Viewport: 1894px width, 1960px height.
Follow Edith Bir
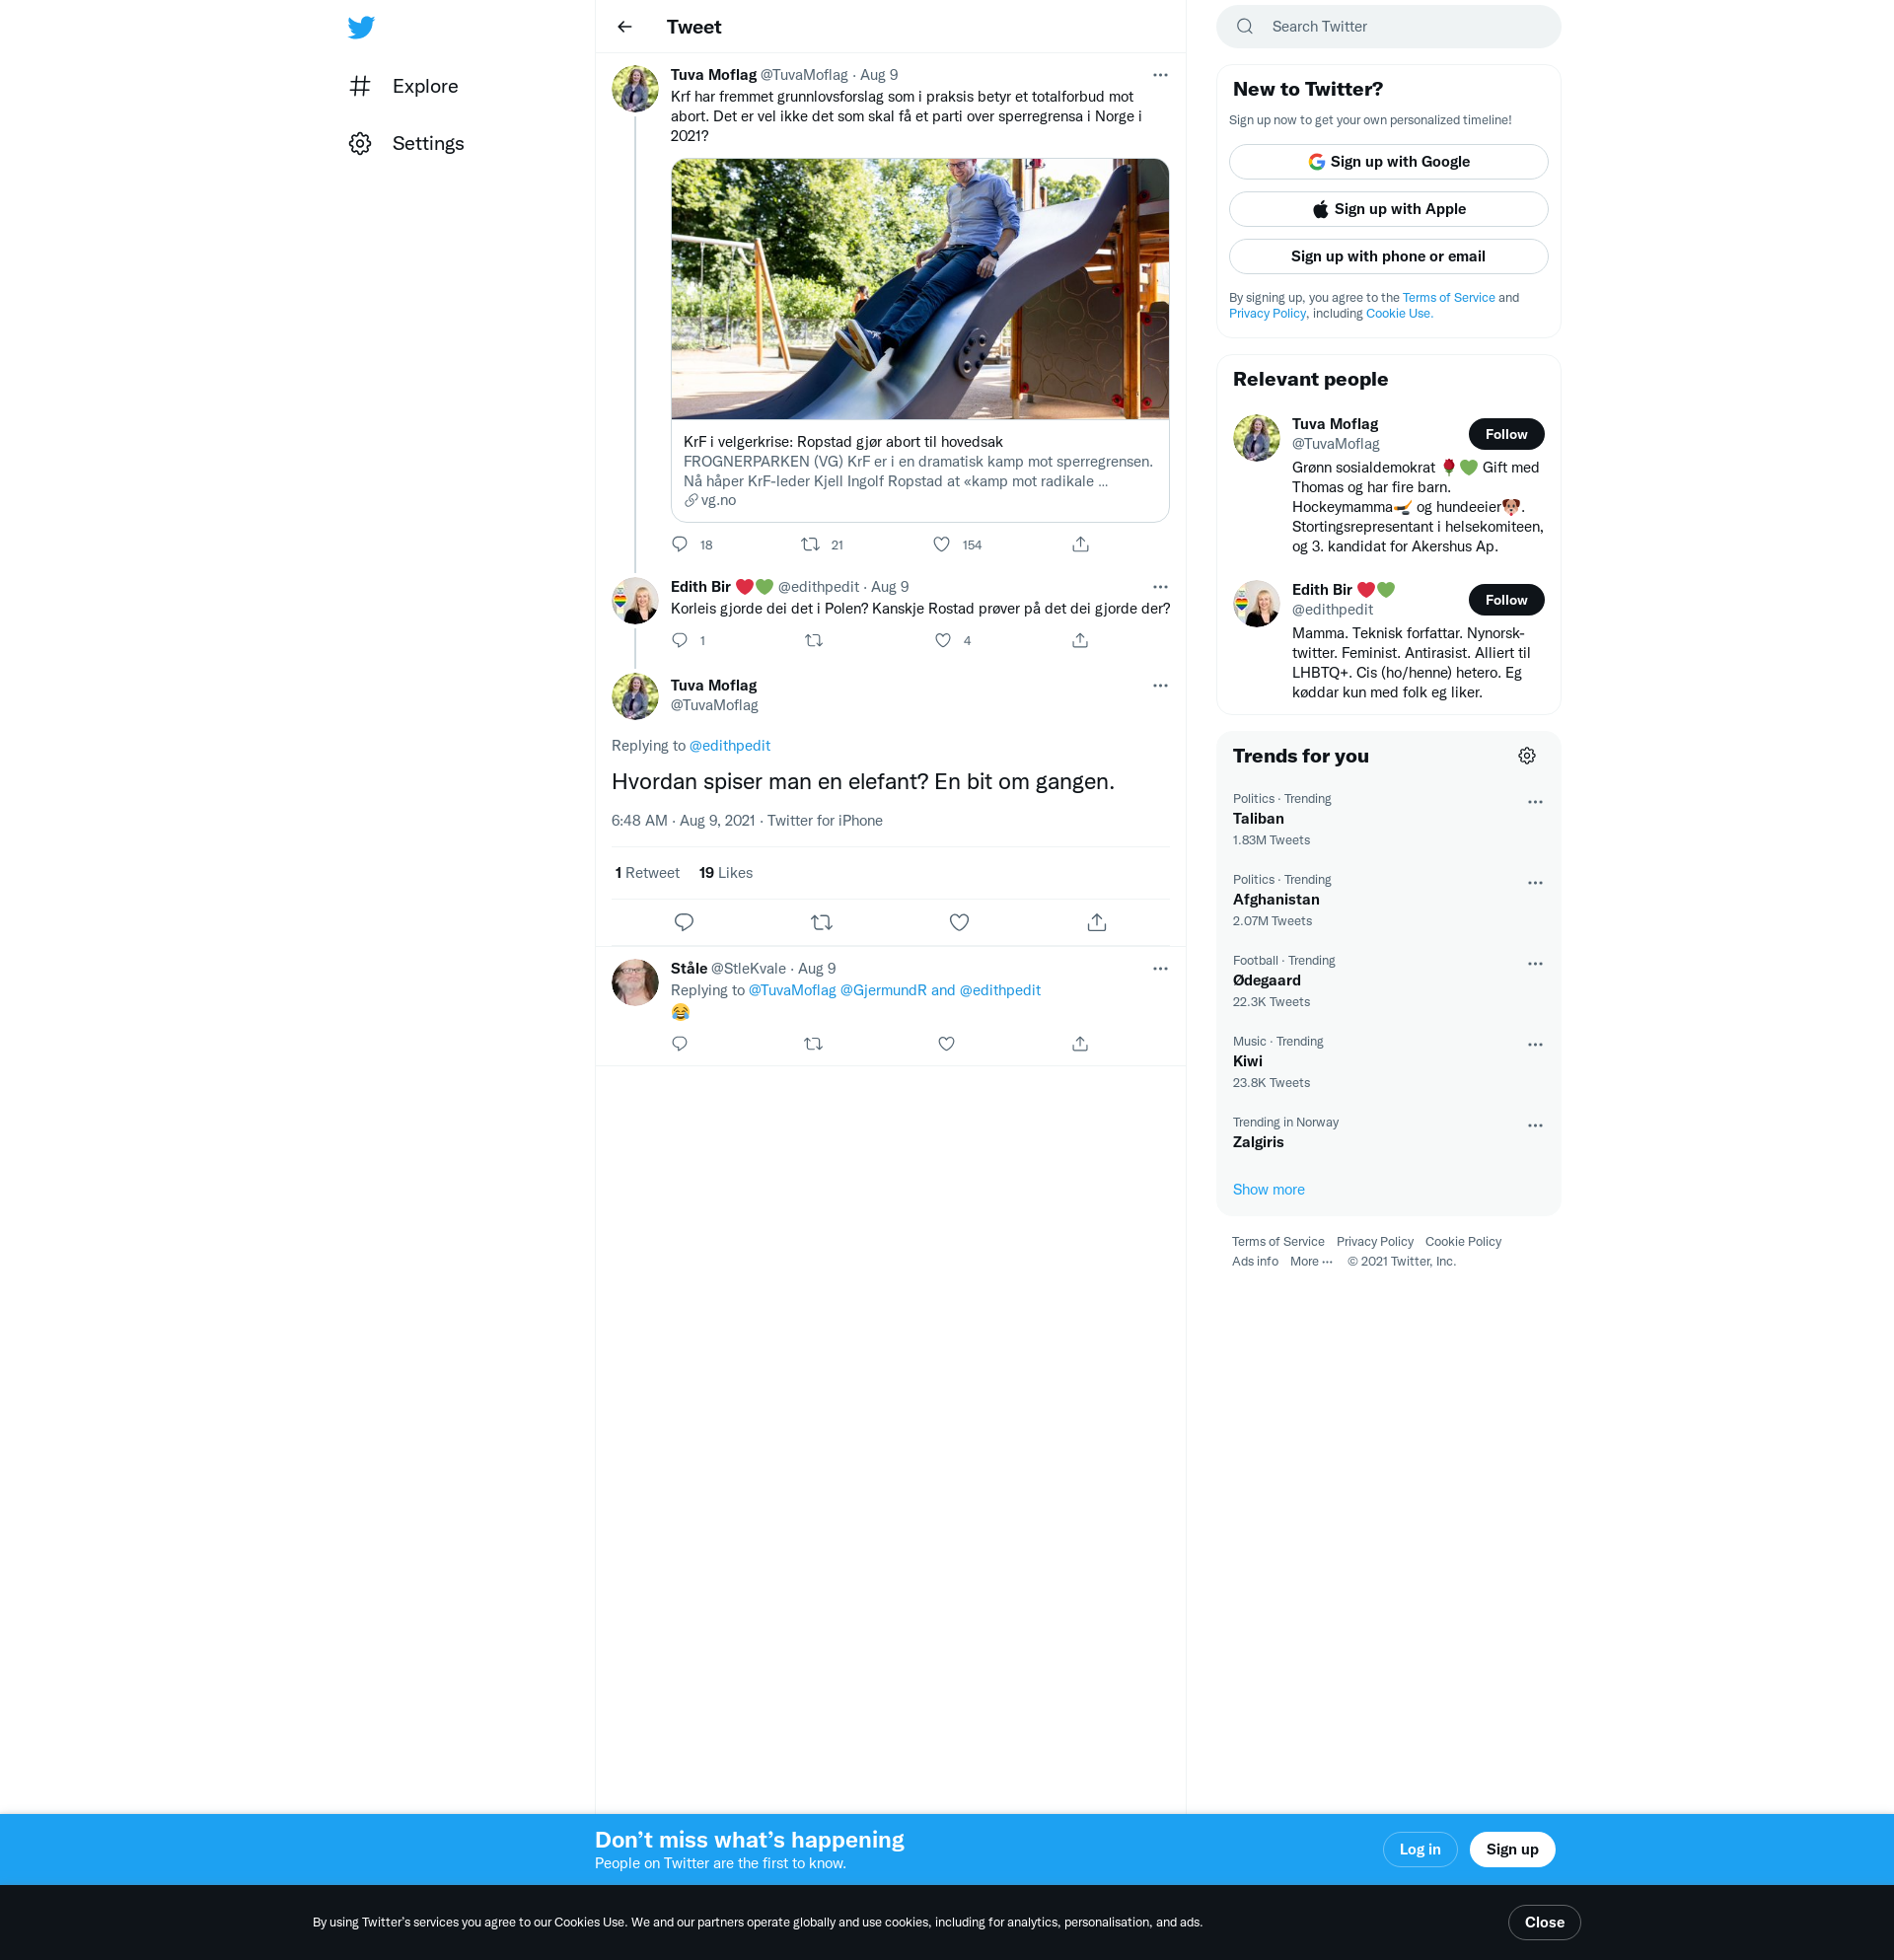(x=1506, y=600)
